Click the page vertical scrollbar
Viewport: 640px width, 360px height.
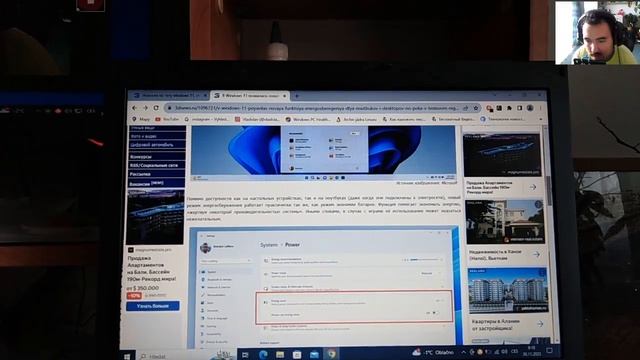click(x=549, y=192)
